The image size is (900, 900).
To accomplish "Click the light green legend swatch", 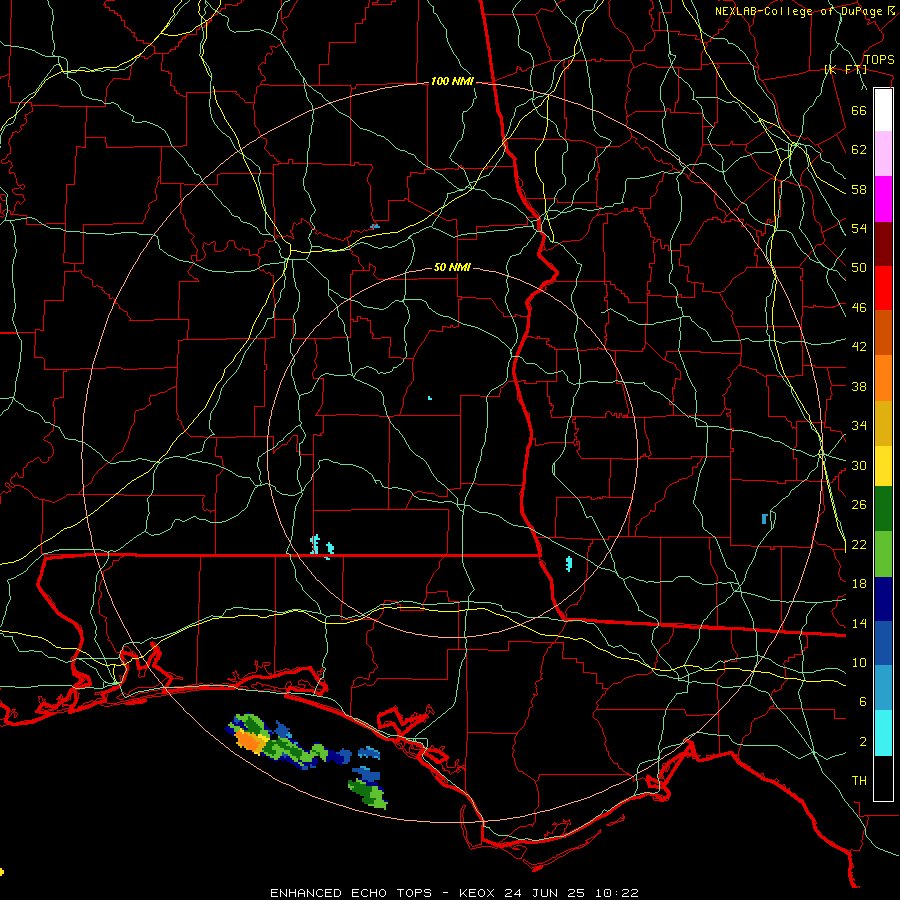I will click(x=883, y=554).
